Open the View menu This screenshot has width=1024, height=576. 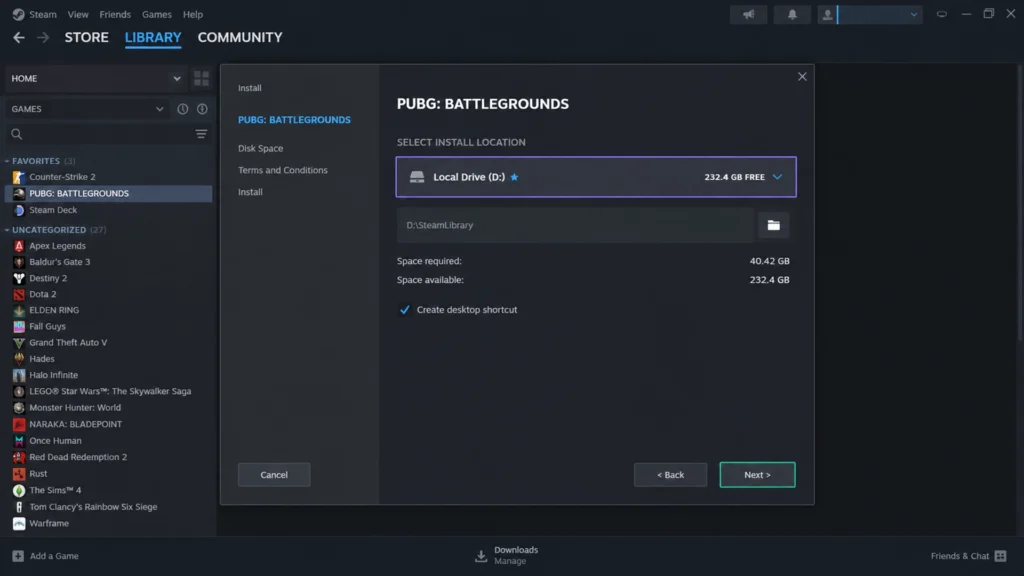[x=78, y=14]
